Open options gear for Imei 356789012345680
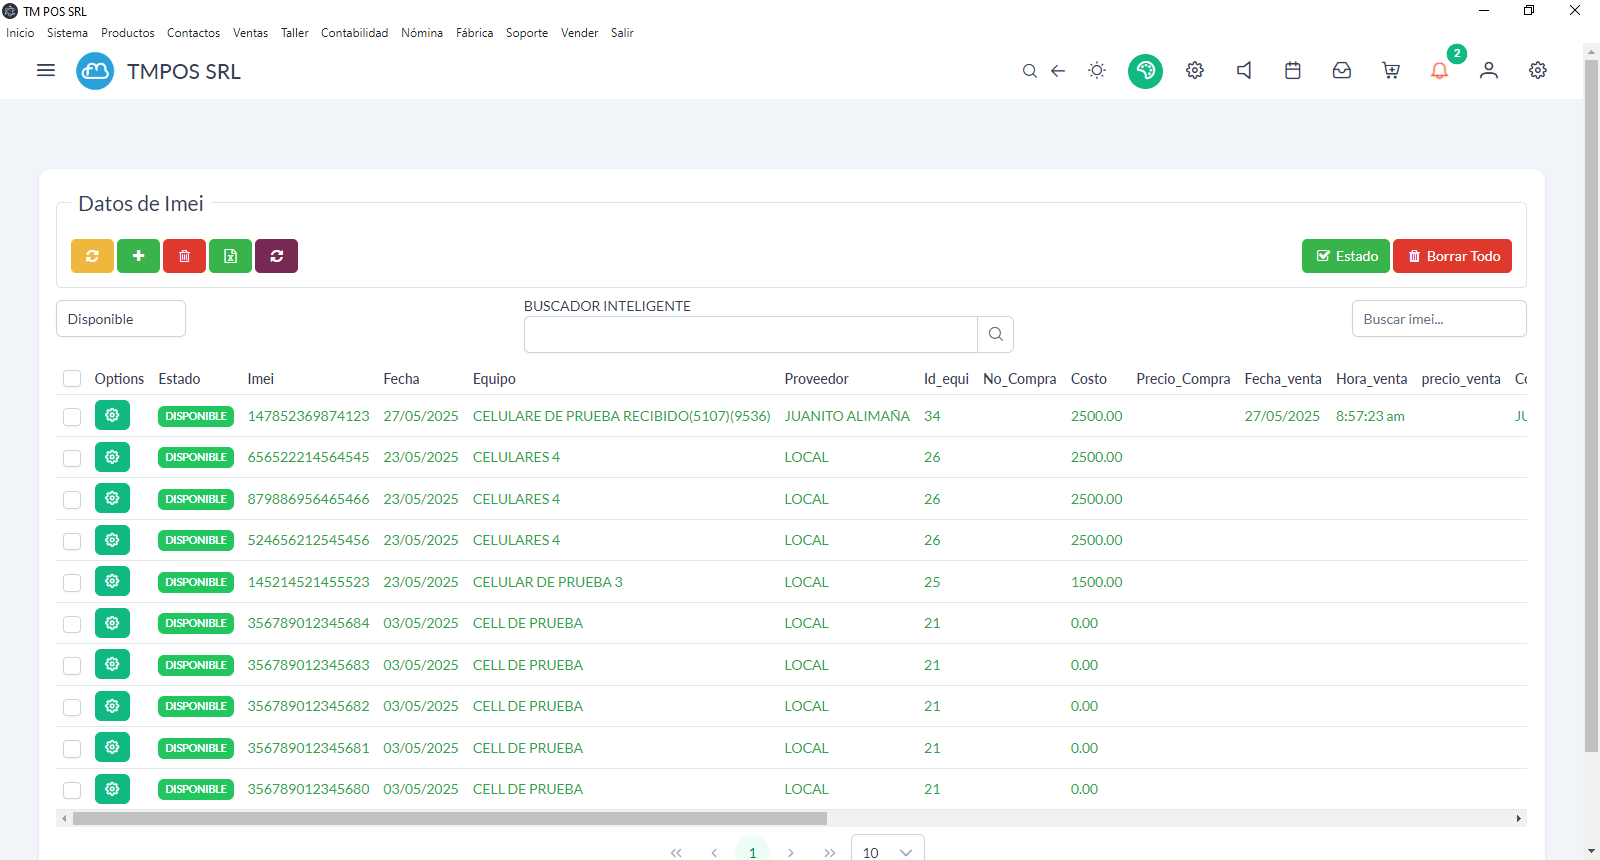This screenshot has width=1600, height=860. (112, 789)
